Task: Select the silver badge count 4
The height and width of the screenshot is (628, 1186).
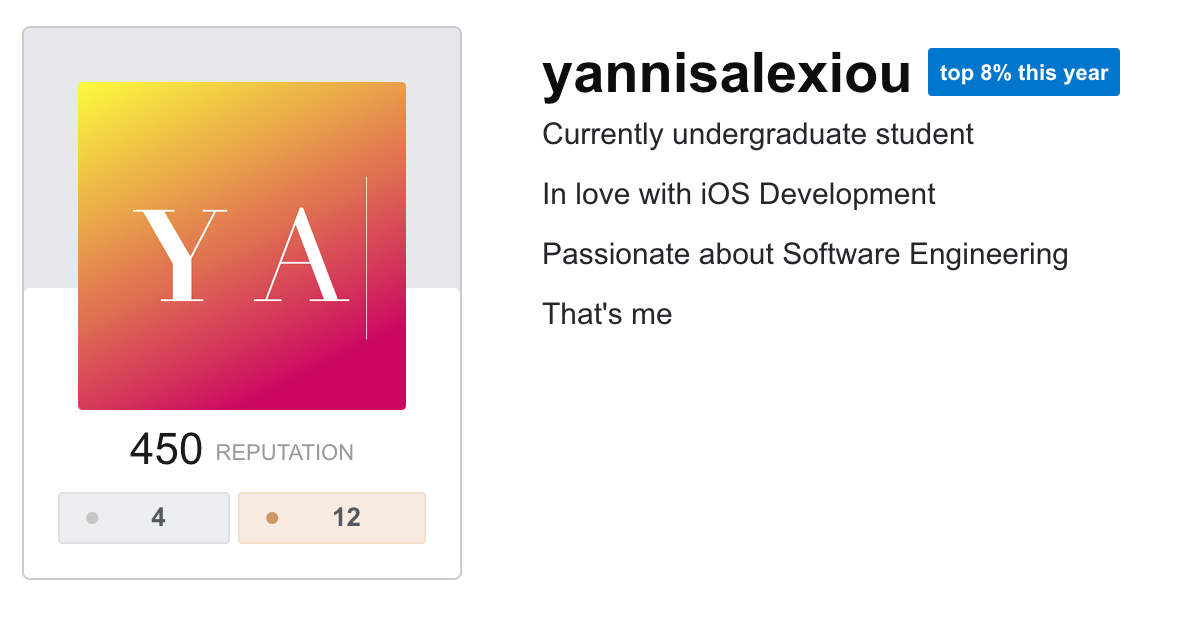Action: tap(158, 518)
